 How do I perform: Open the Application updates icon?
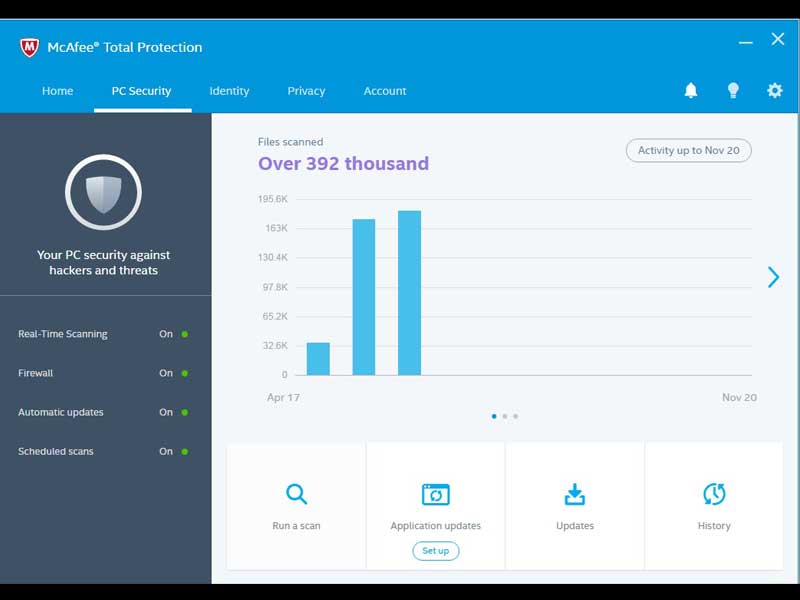point(435,494)
